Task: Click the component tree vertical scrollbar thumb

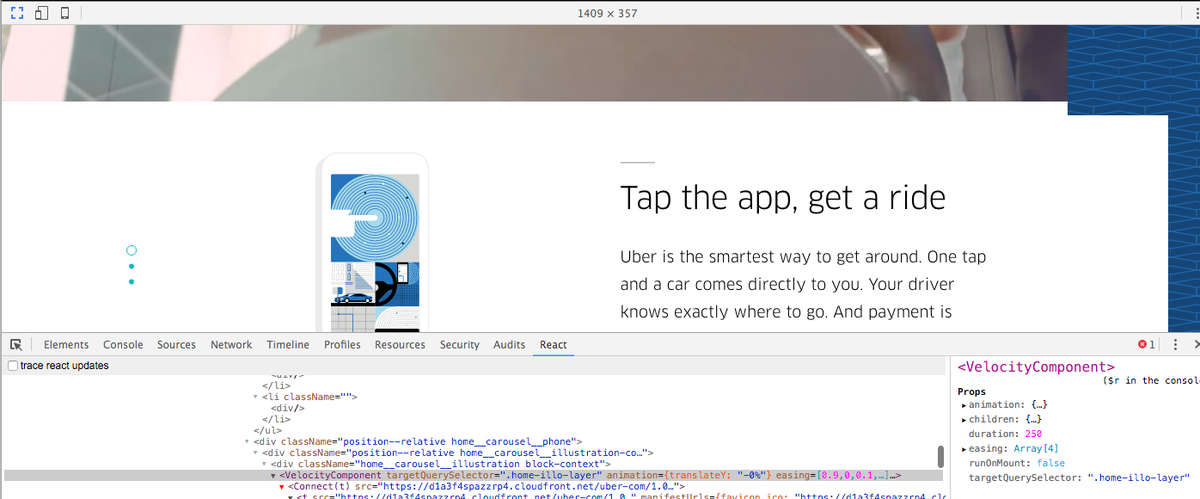Action: click(941, 457)
